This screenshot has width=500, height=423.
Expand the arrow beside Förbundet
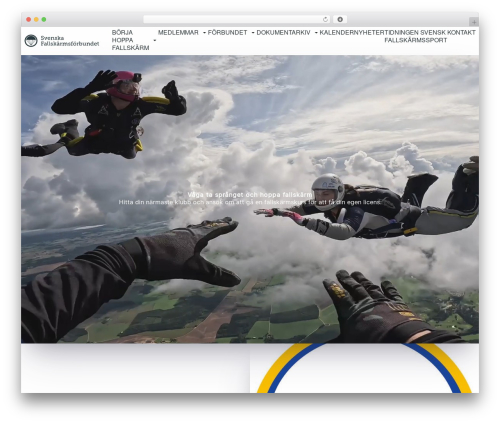[x=253, y=33]
